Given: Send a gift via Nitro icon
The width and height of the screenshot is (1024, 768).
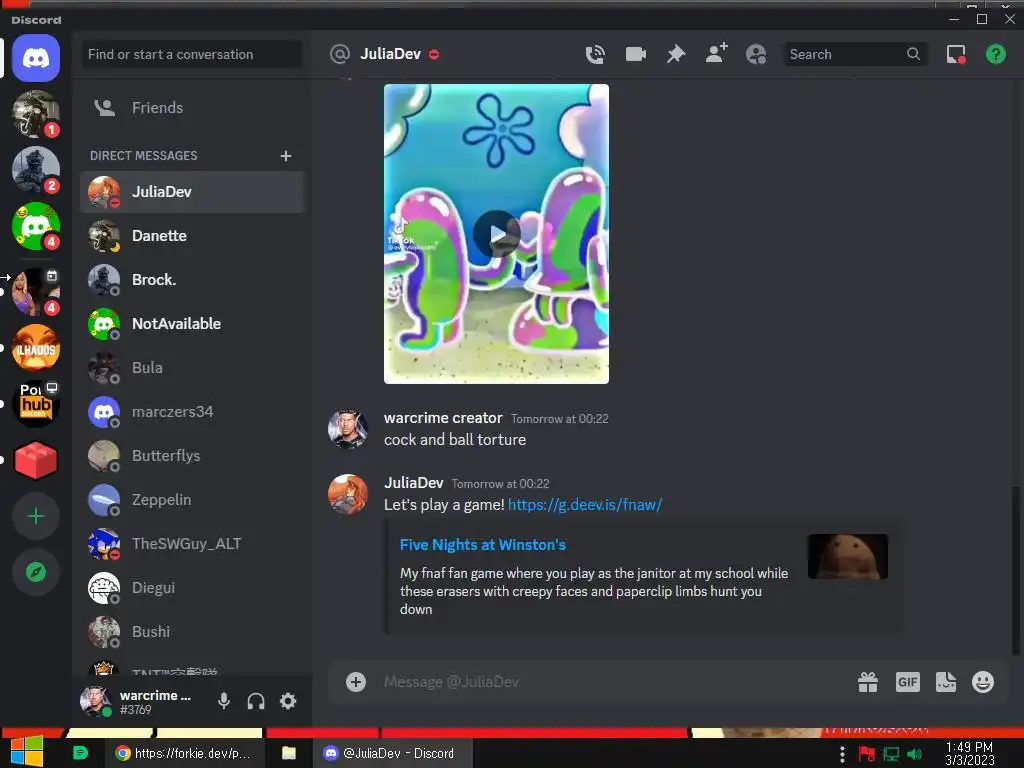Looking at the screenshot, I should pyautogui.click(x=868, y=682).
